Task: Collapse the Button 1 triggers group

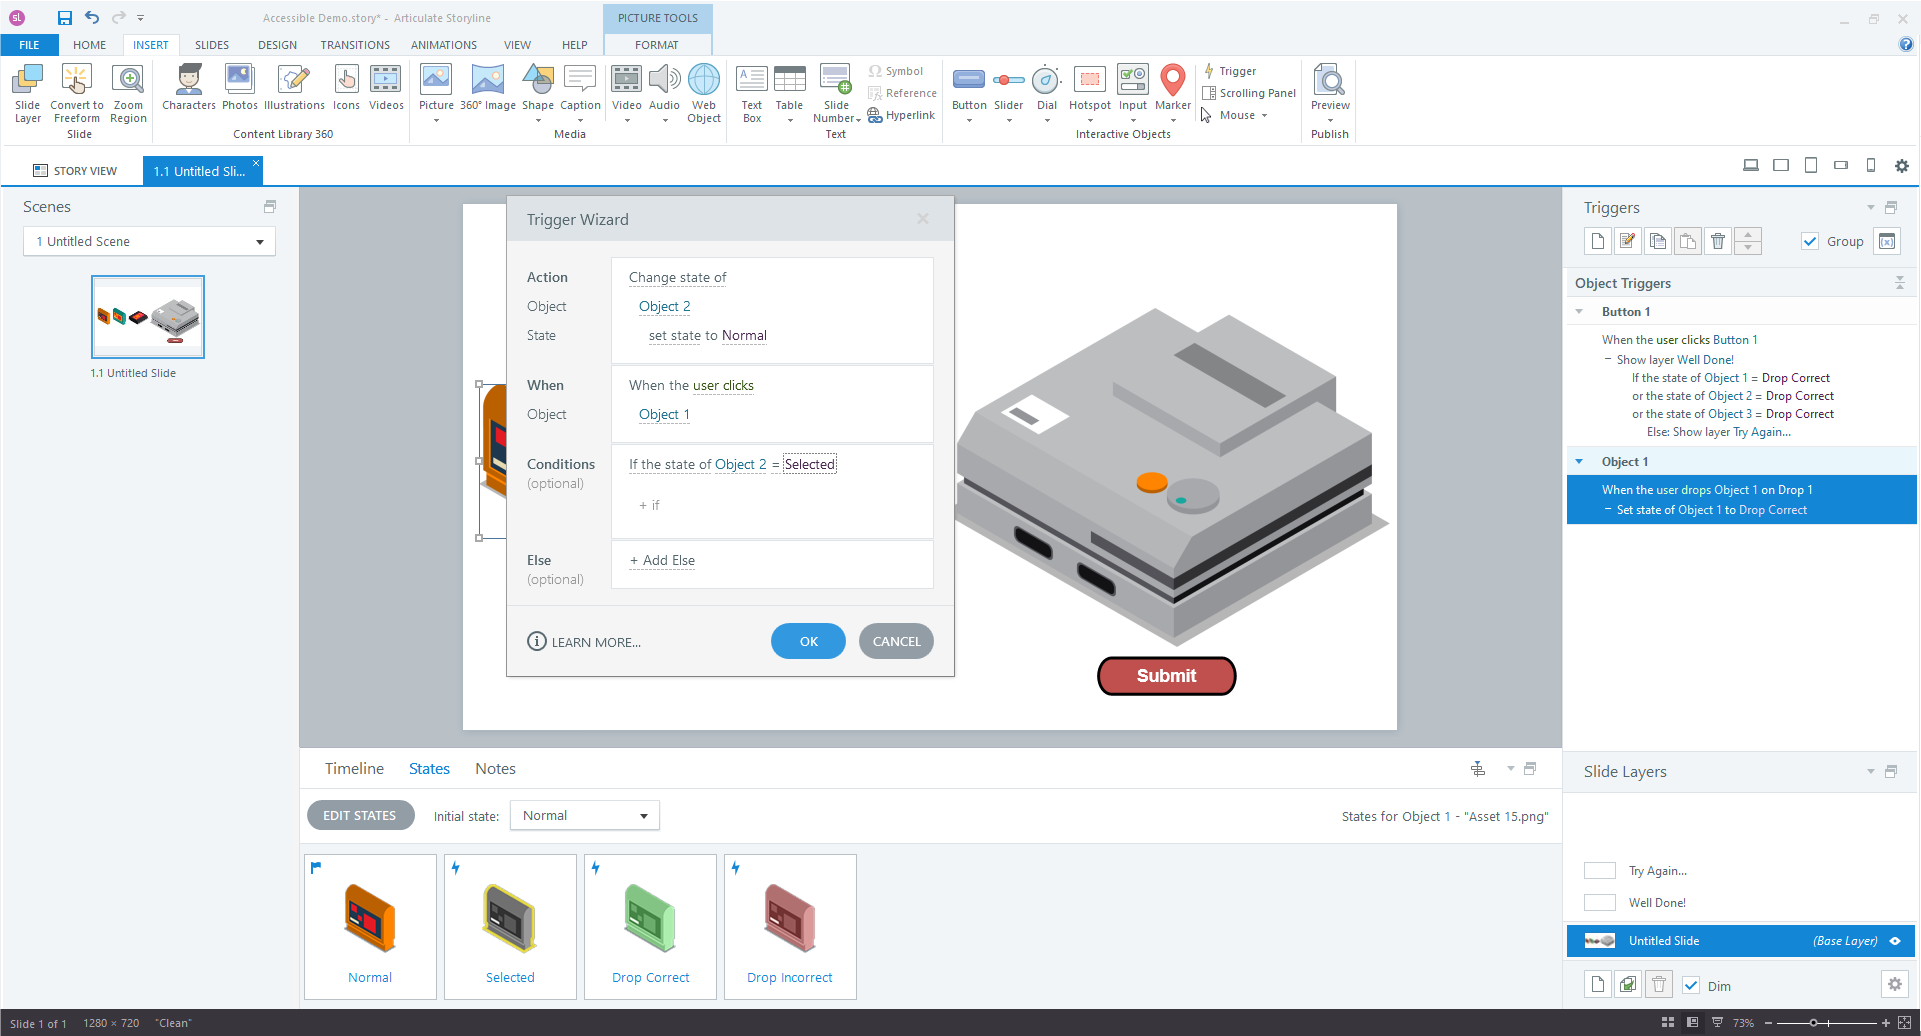Action: point(1580,312)
